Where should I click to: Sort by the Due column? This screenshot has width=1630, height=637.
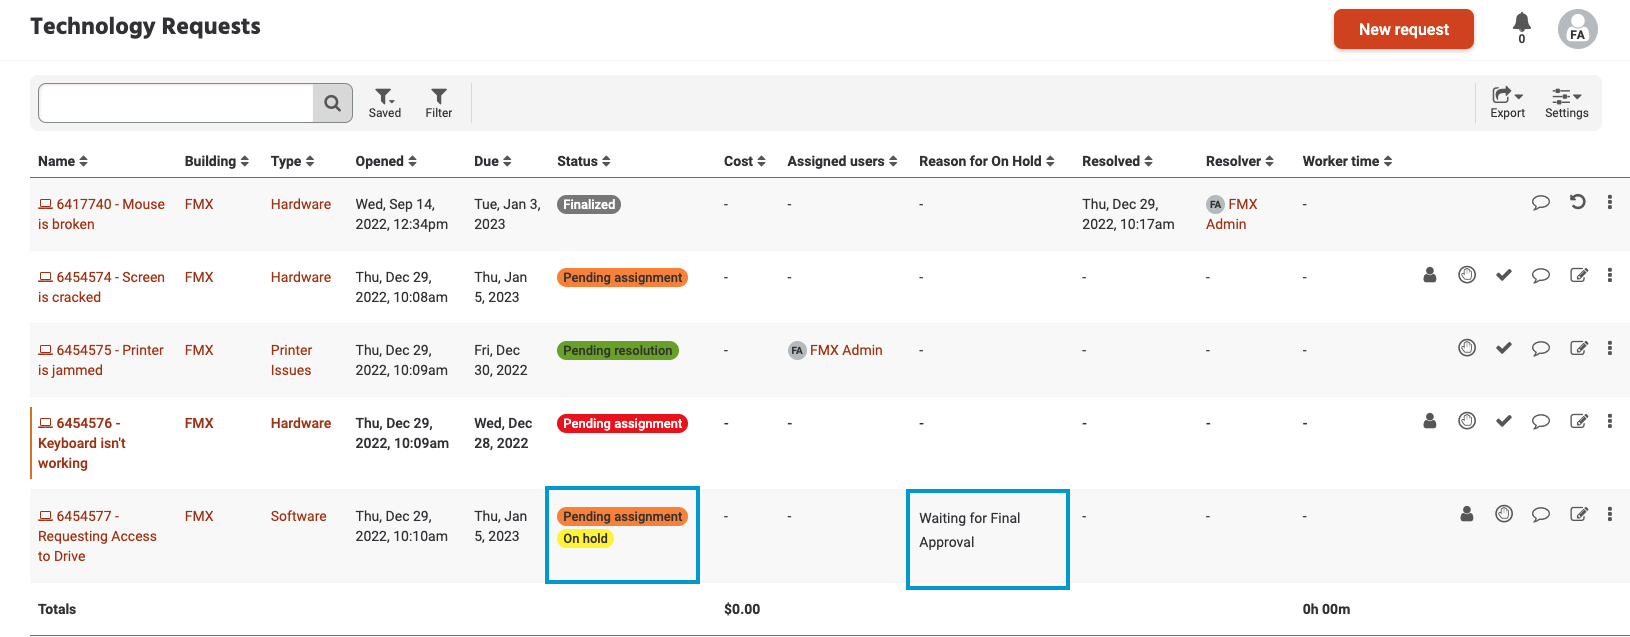coord(493,161)
